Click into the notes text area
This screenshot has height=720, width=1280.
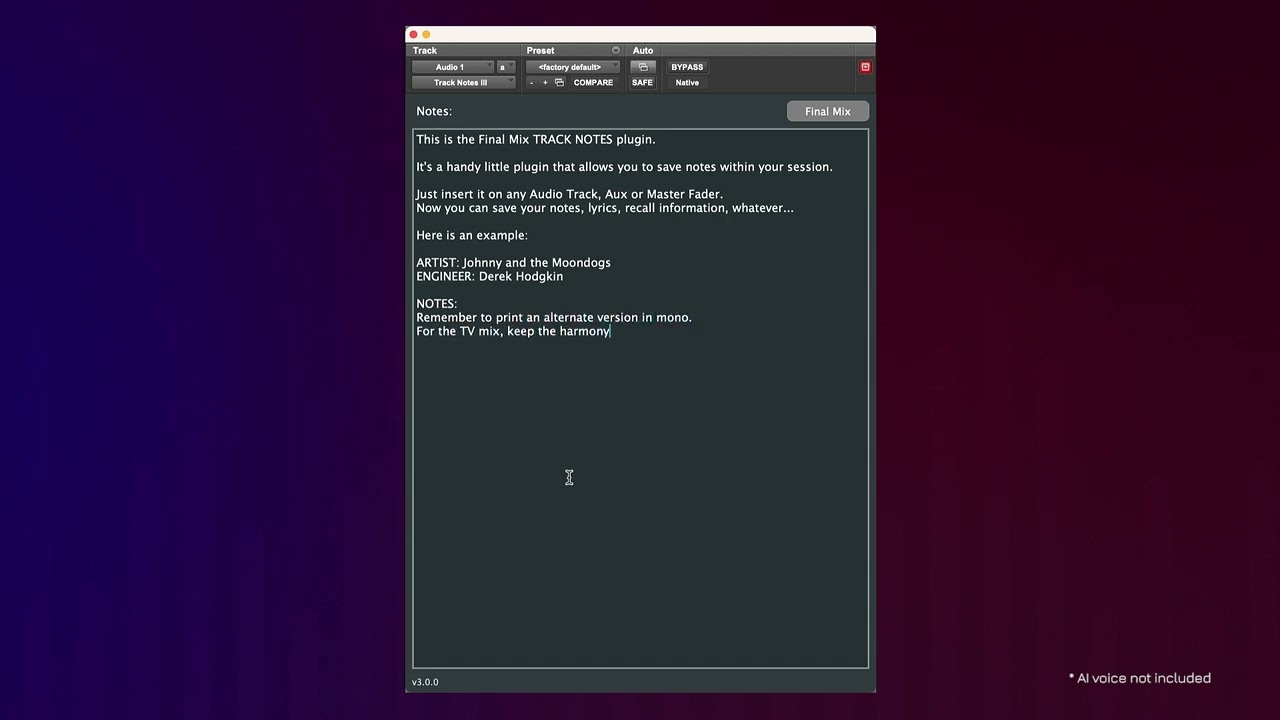[x=641, y=398]
